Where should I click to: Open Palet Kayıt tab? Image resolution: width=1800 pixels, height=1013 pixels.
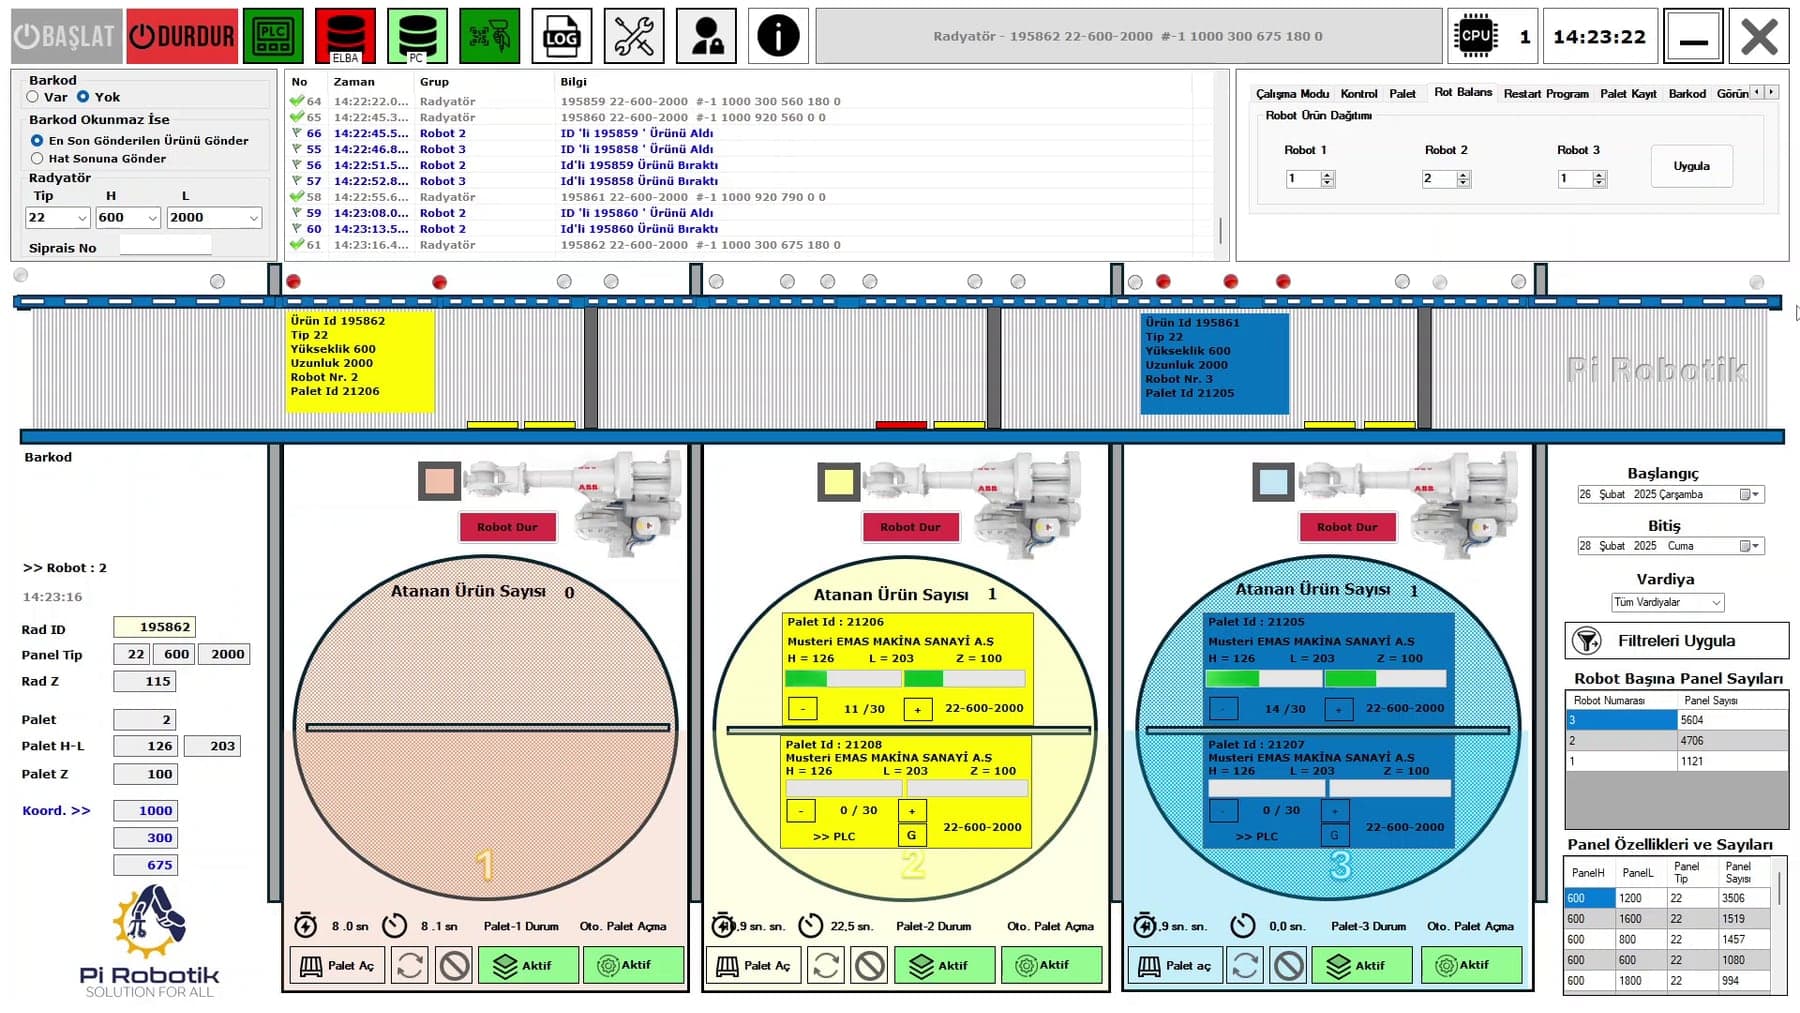1628,93
